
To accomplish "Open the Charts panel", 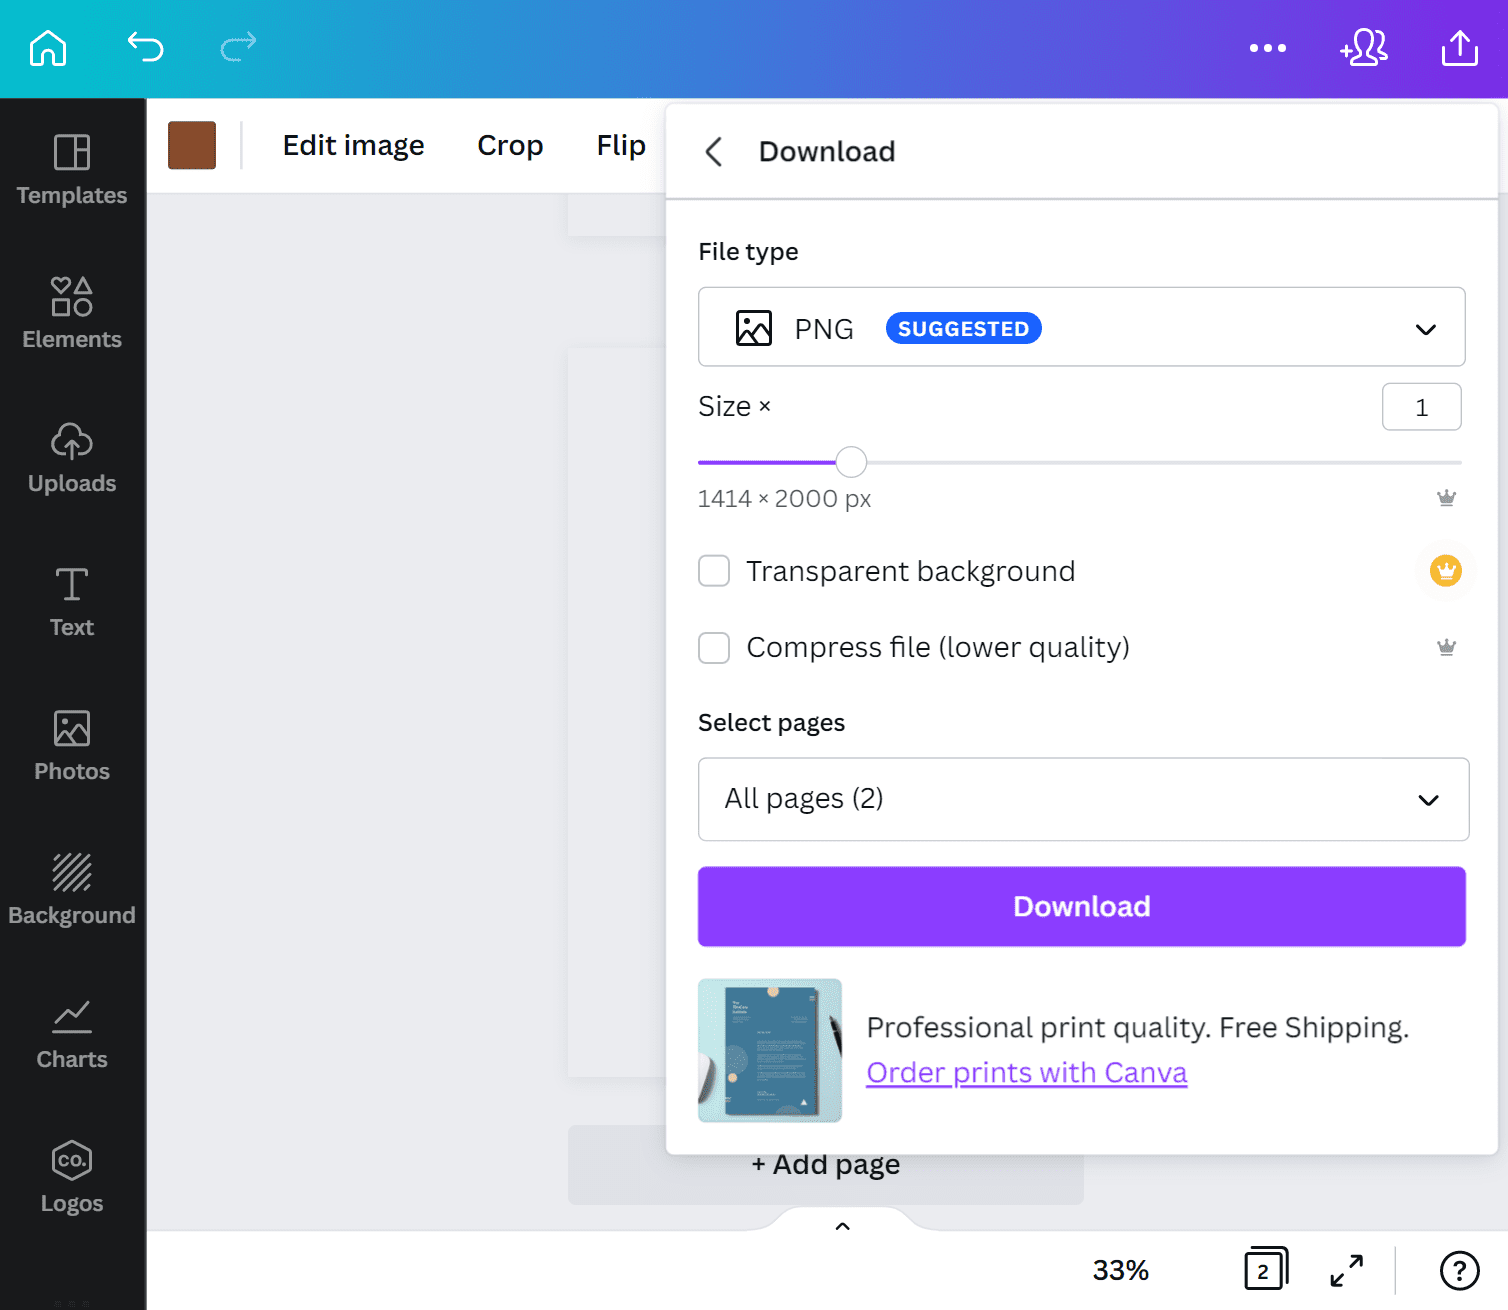I will (72, 1034).
